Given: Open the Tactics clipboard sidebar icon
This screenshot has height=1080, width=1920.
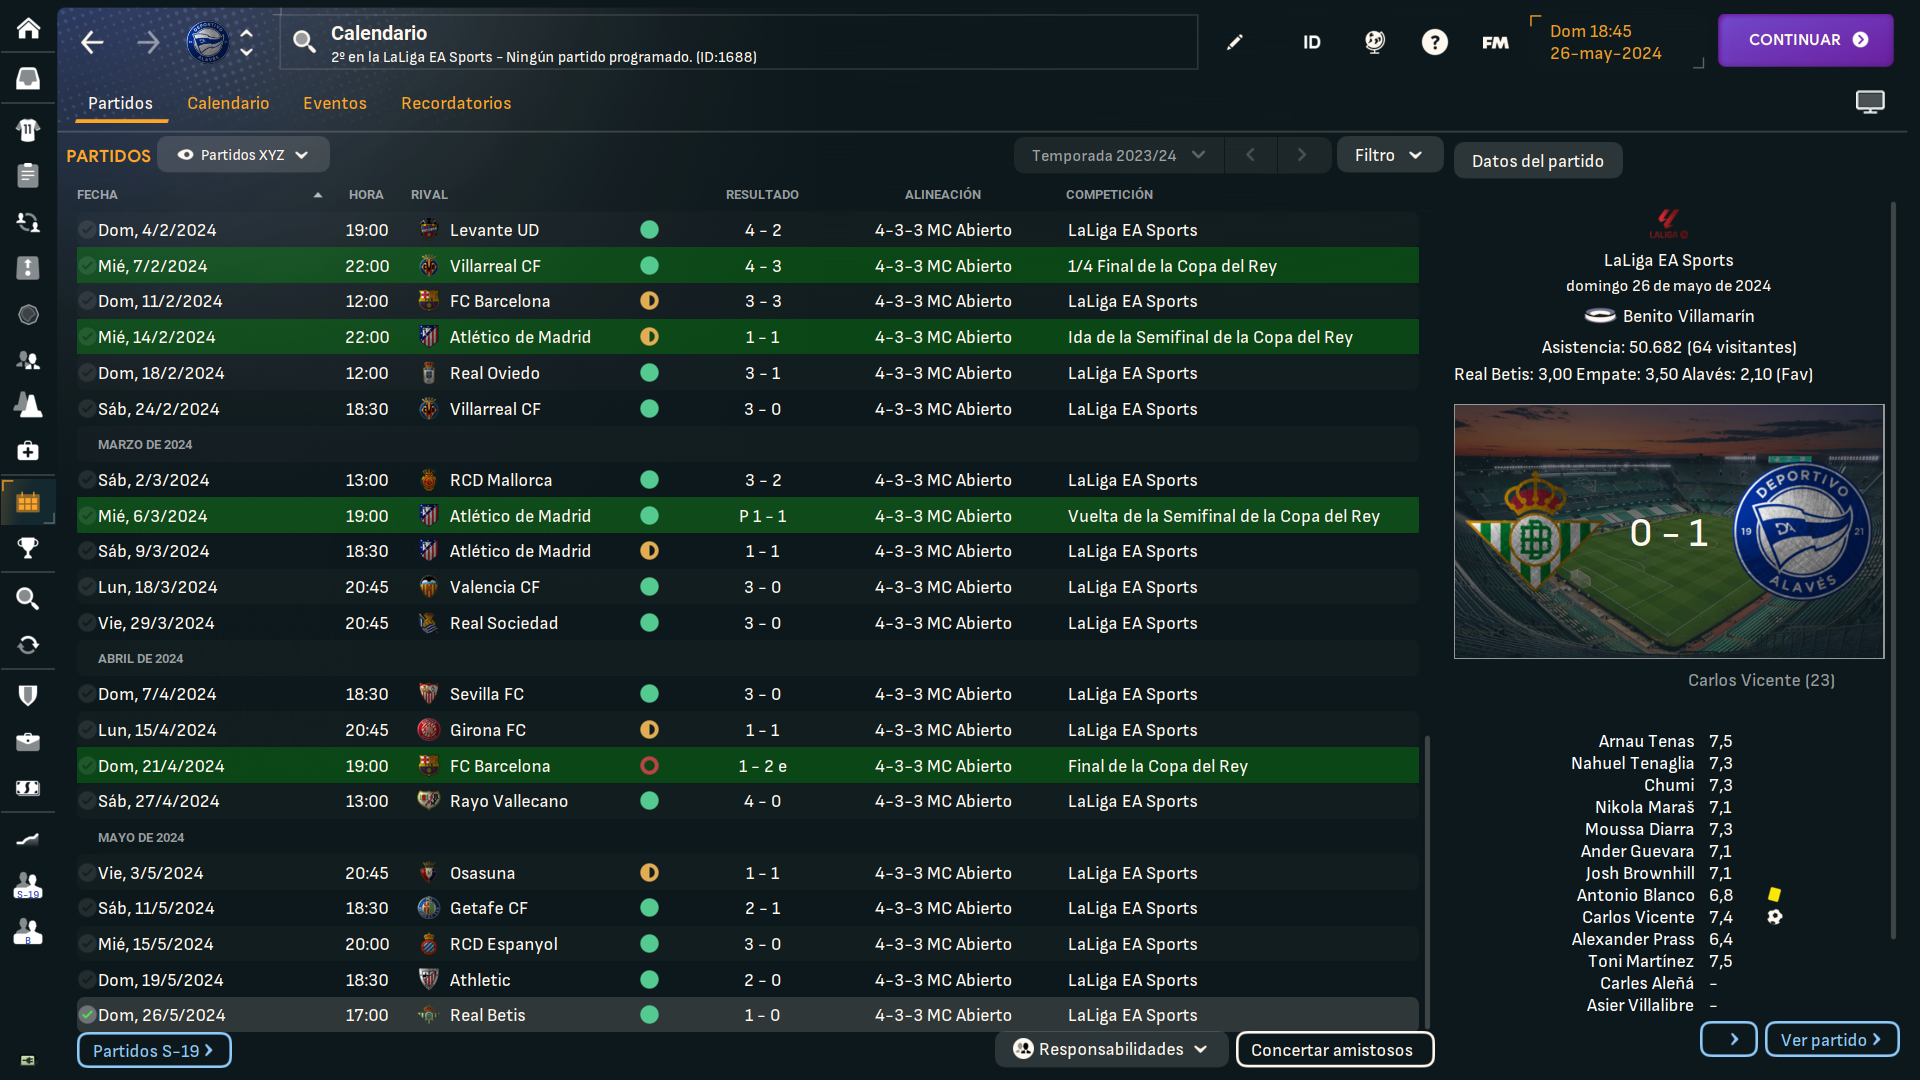Looking at the screenshot, I should [x=28, y=175].
